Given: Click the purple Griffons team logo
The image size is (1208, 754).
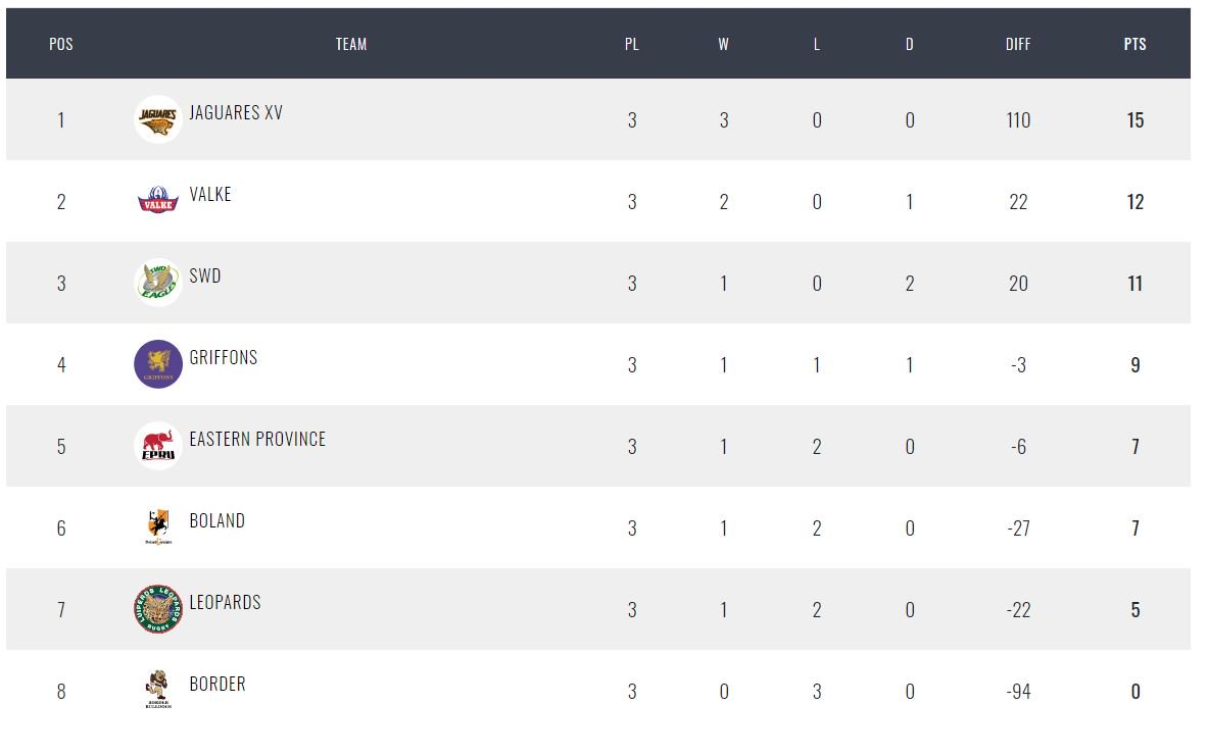Looking at the screenshot, I should [158, 364].
